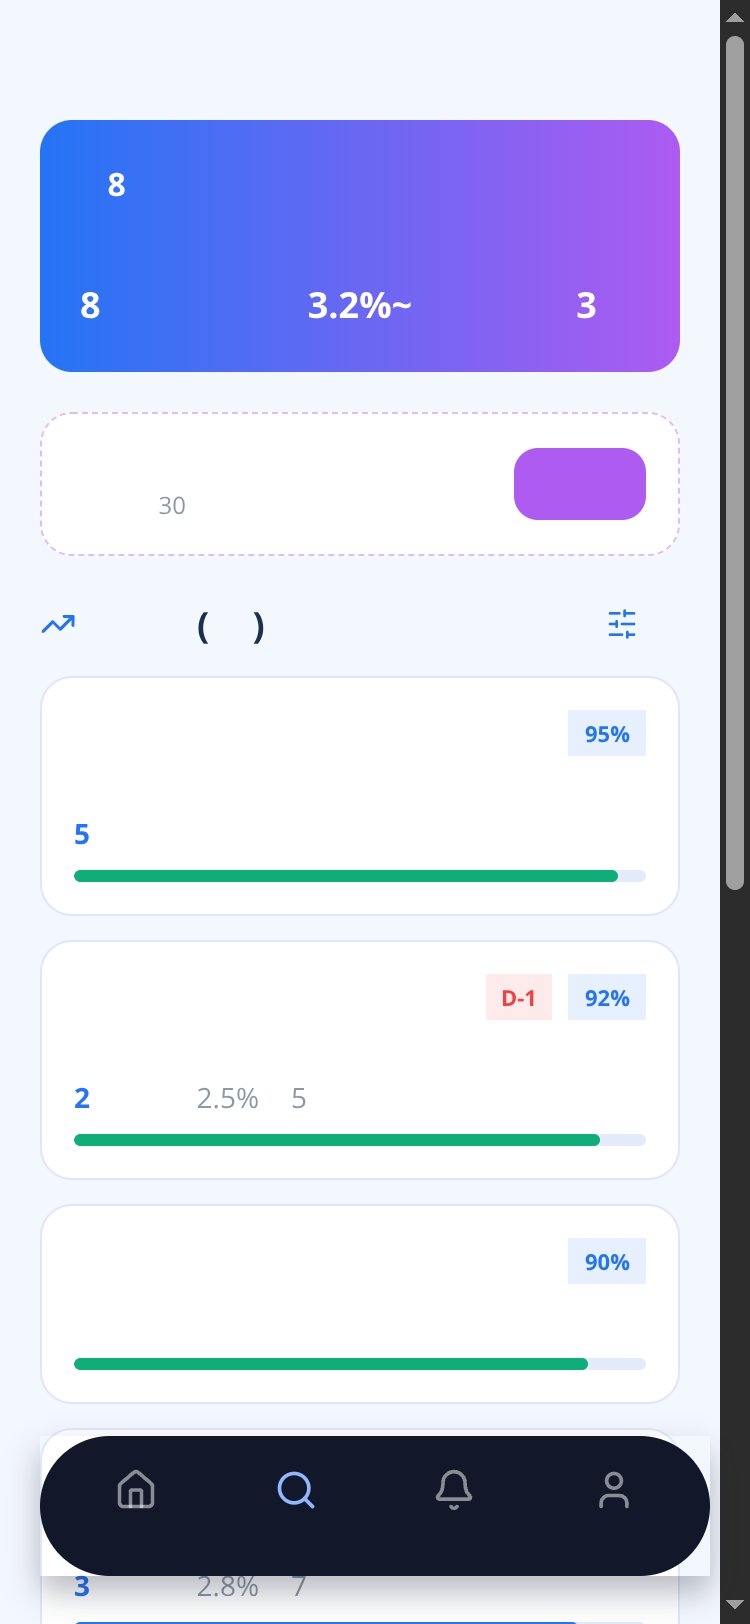Viewport: 750px width, 1624px height.
Task: Click the progress bar in the D-1 card
Action: click(x=360, y=1140)
